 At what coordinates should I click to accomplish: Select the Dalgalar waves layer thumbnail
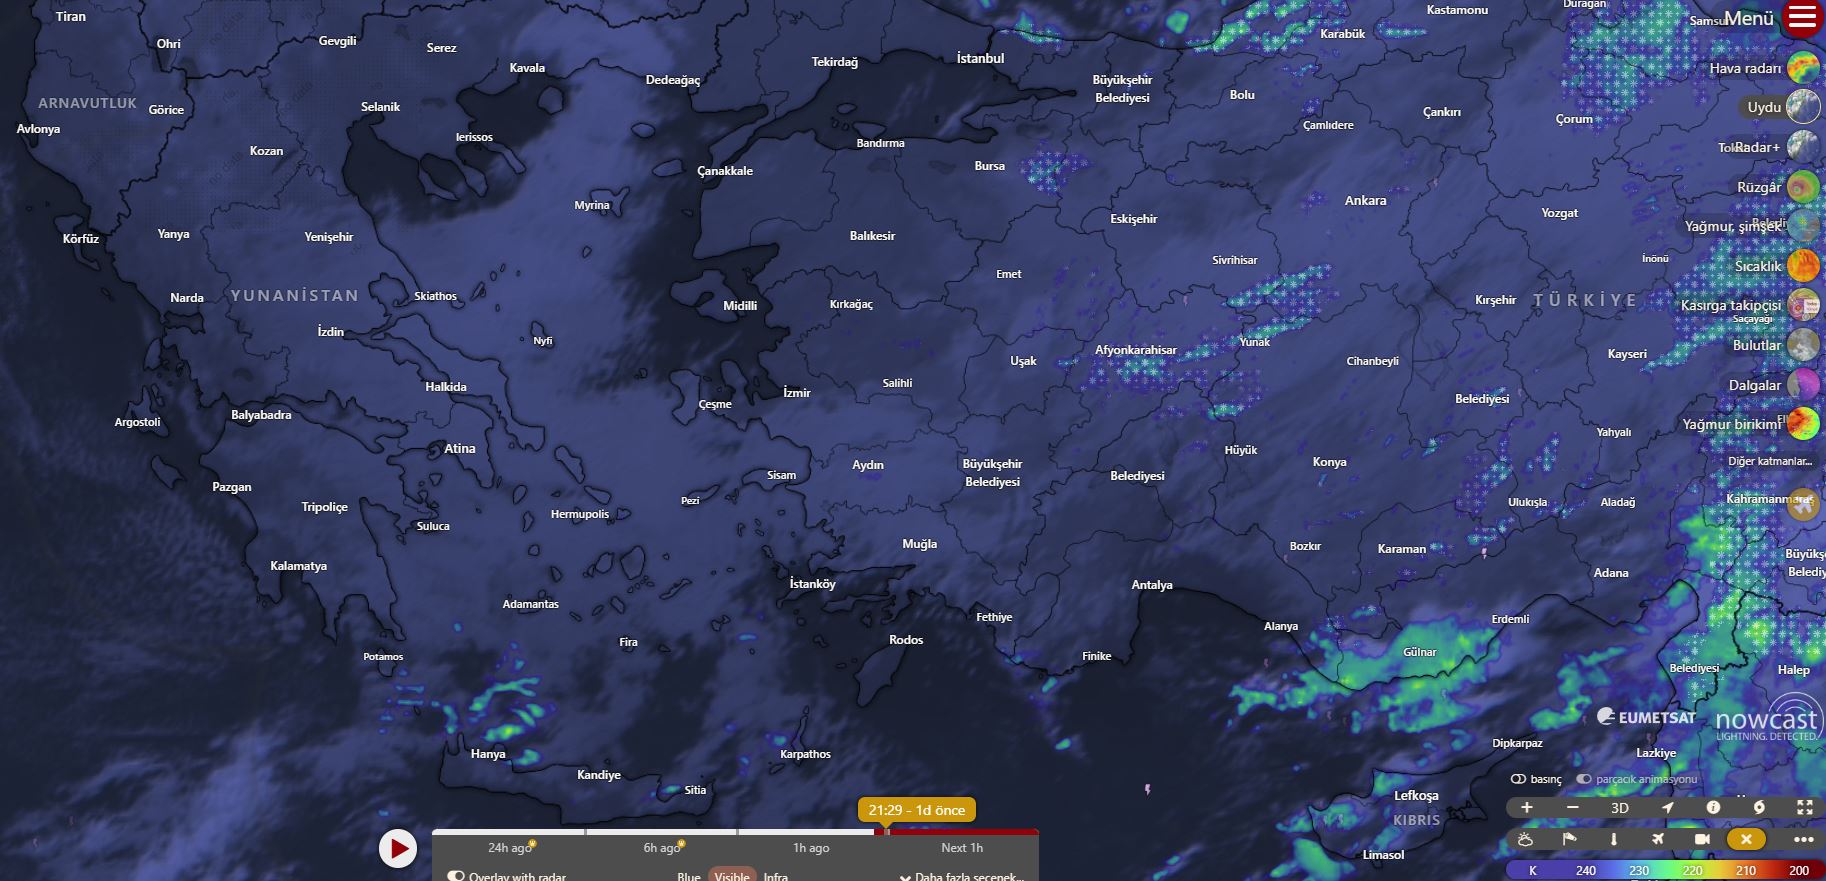(x=1803, y=385)
